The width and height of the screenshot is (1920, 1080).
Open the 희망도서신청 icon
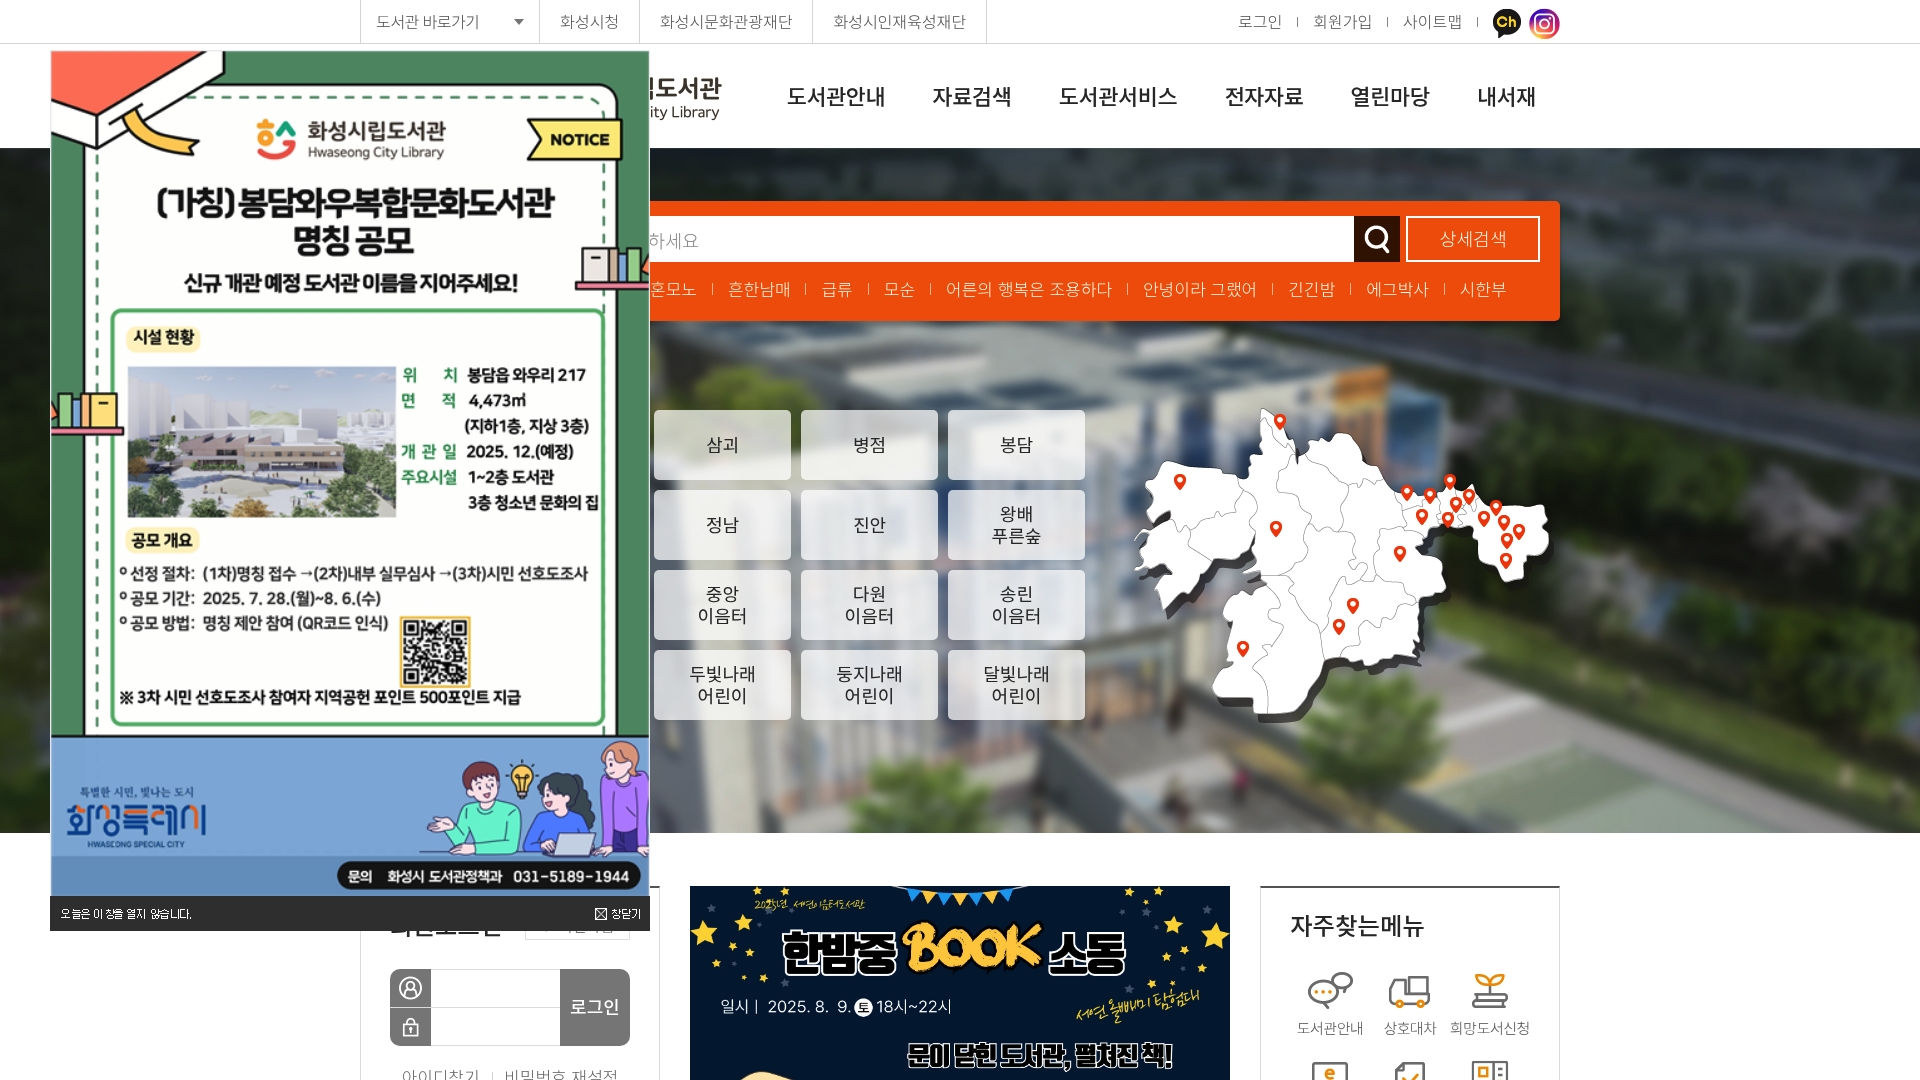pyautogui.click(x=1489, y=990)
